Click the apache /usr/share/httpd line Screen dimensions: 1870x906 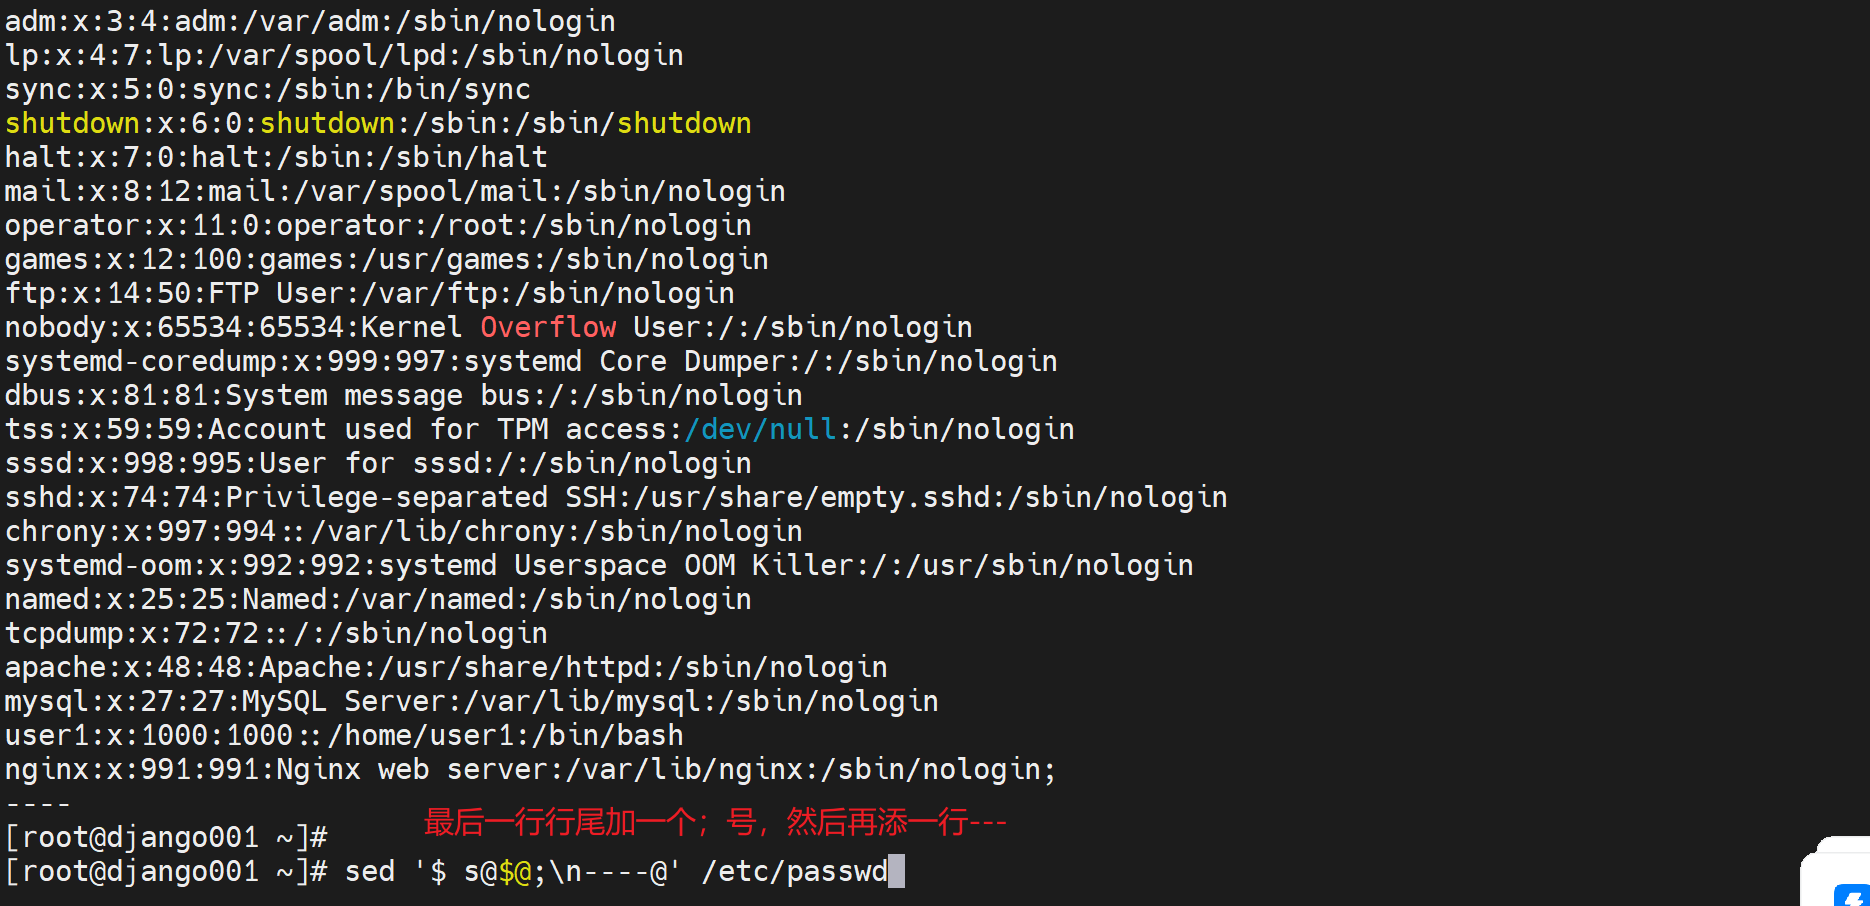click(446, 667)
